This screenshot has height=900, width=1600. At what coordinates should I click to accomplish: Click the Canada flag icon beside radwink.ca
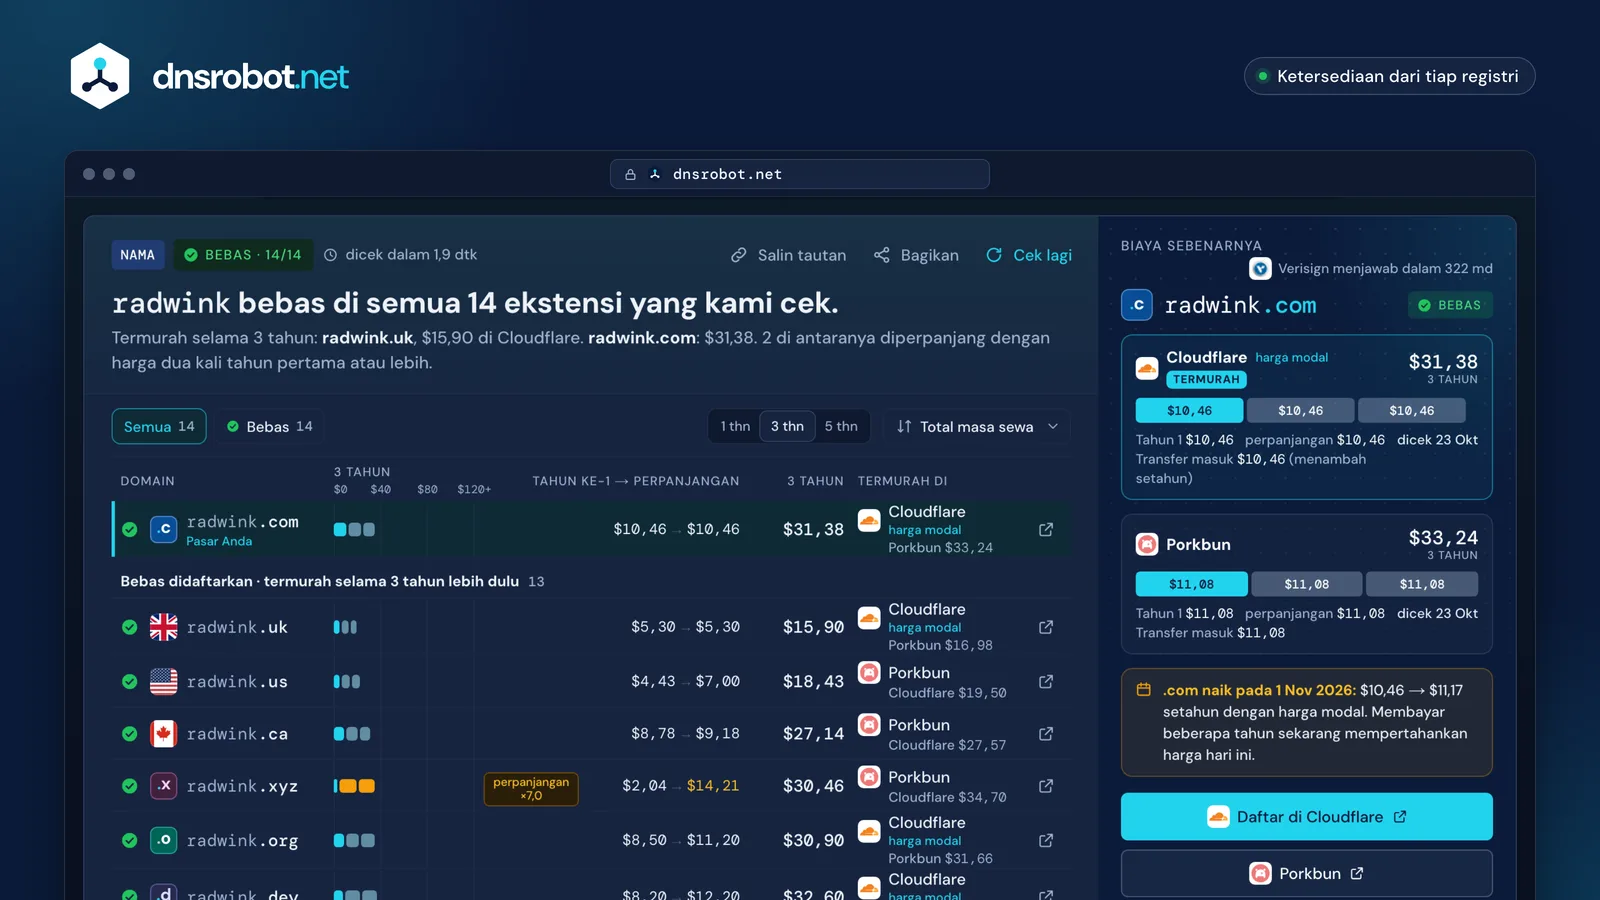163,733
